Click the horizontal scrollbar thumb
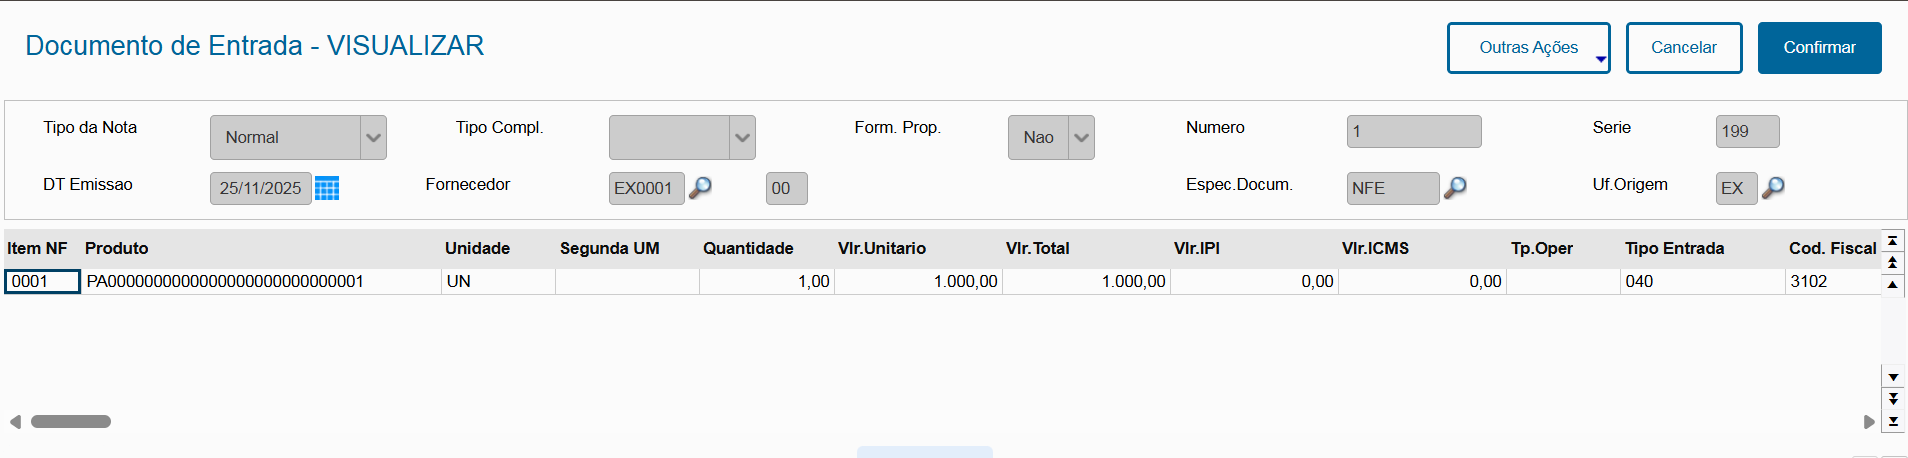Image resolution: width=1908 pixels, height=458 pixels. point(71,422)
